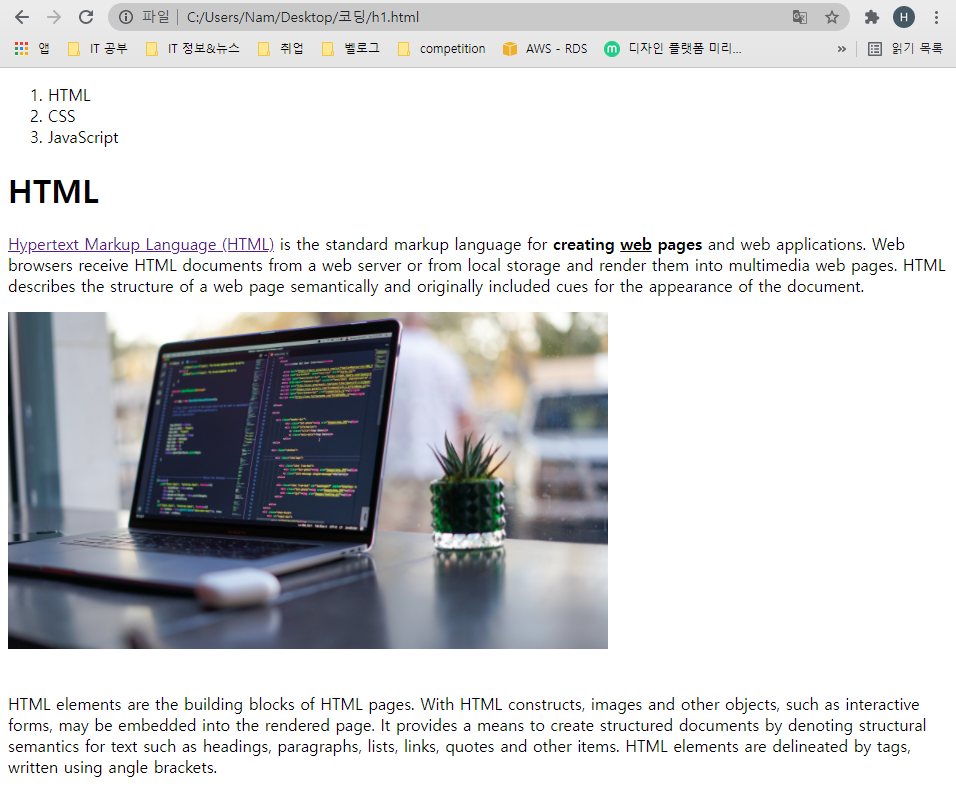The width and height of the screenshot is (956, 790).
Task: Open the translate page icon
Action: point(799,17)
